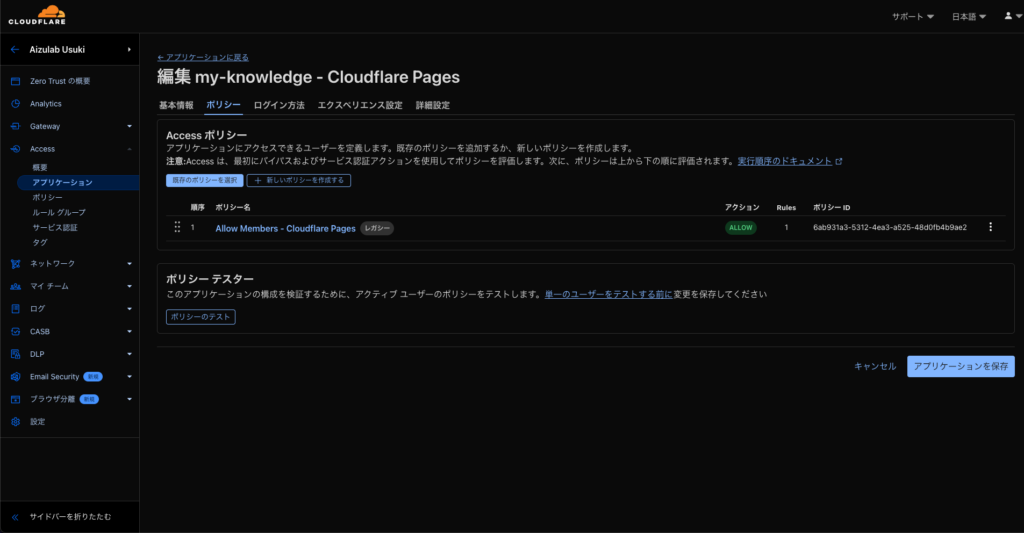Open the 詳細設定 tab
The height and width of the screenshot is (533, 1024).
433,105
